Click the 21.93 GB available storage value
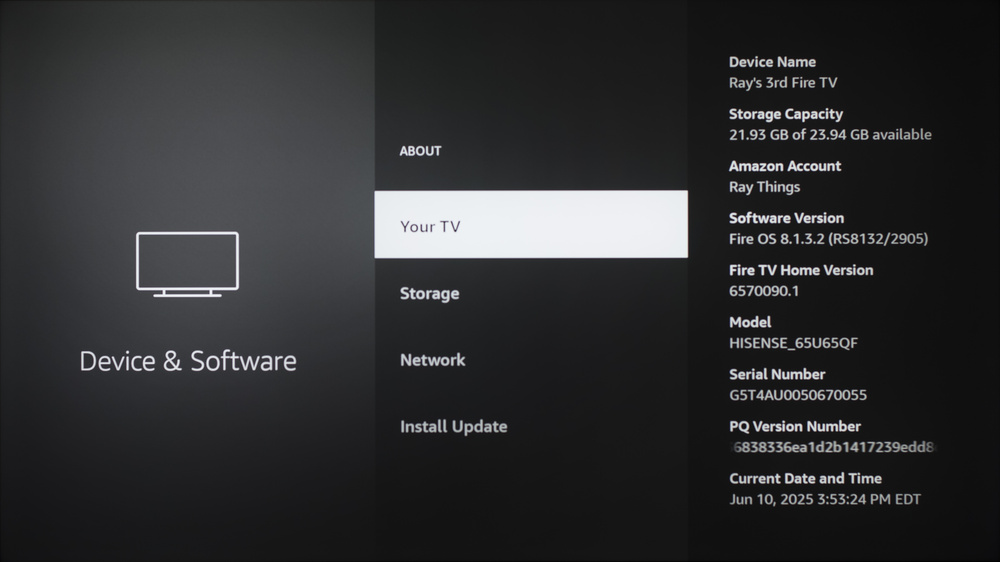The height and width of the screenshot is (562, 1000). [x=829, y=135]
